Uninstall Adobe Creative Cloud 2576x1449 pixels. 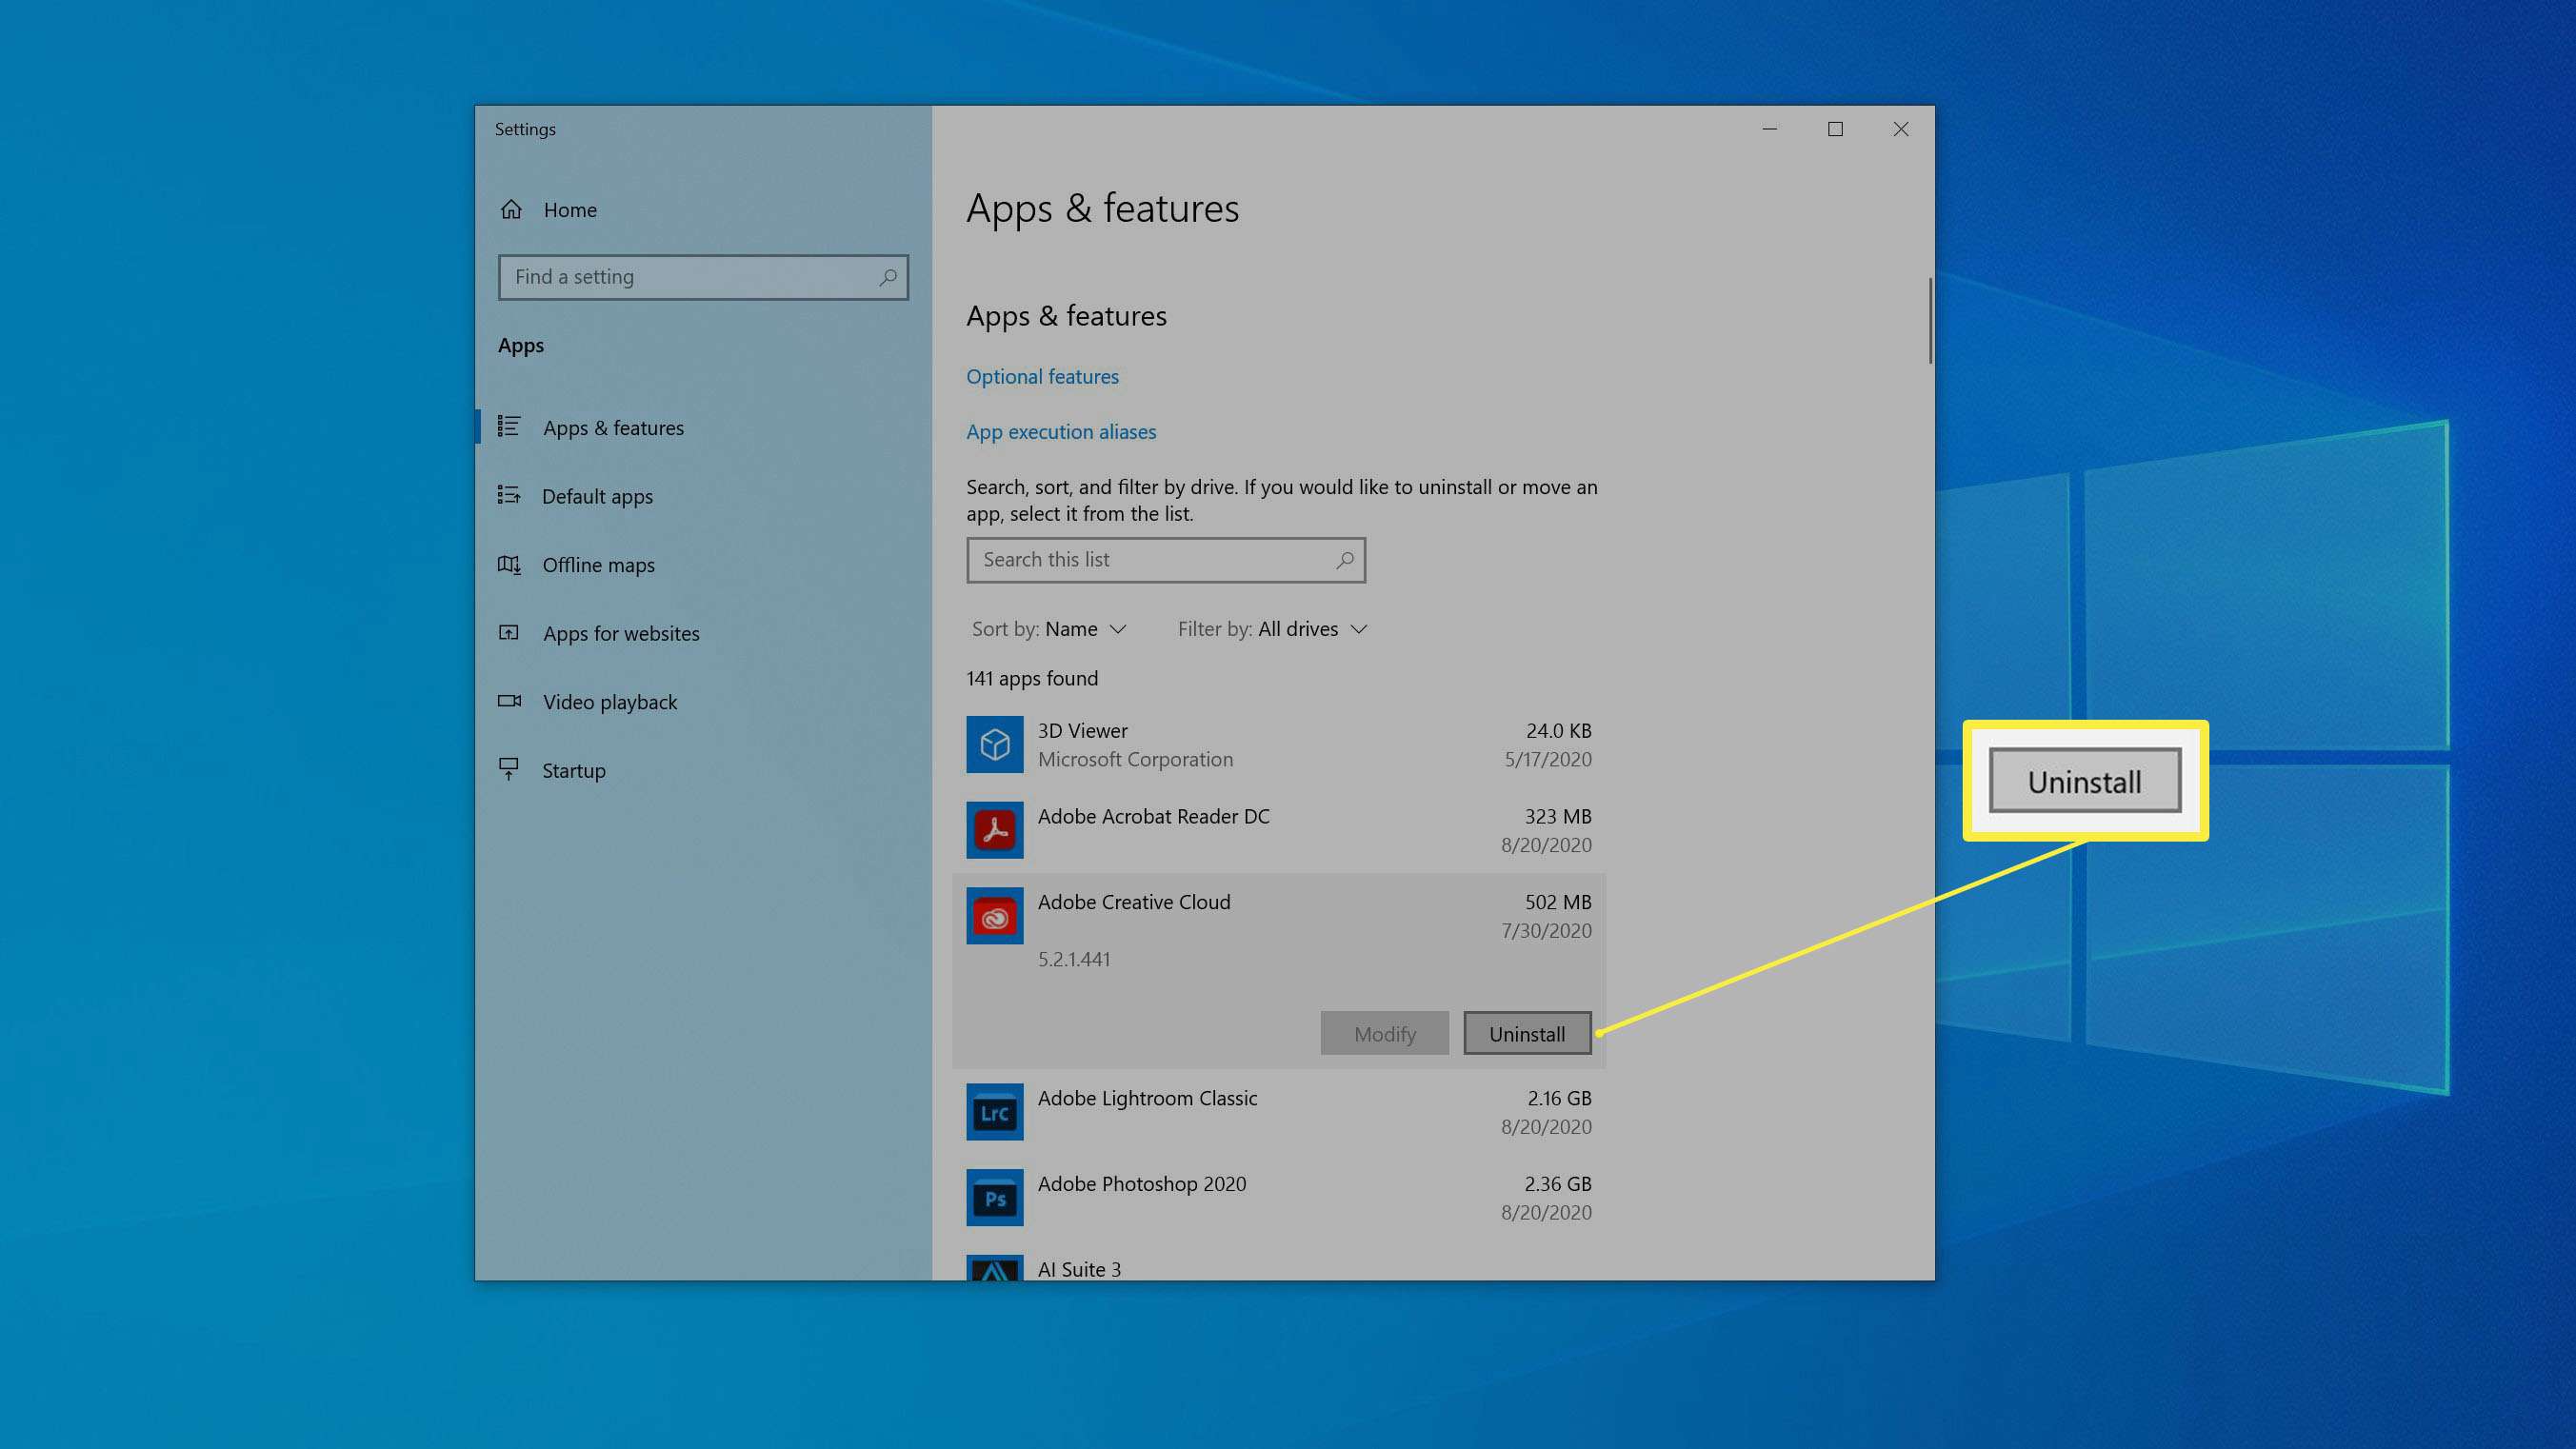(x=1525, y=1031)
